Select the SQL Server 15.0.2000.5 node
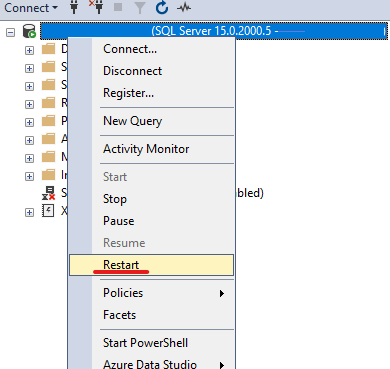 click(214, 31)
